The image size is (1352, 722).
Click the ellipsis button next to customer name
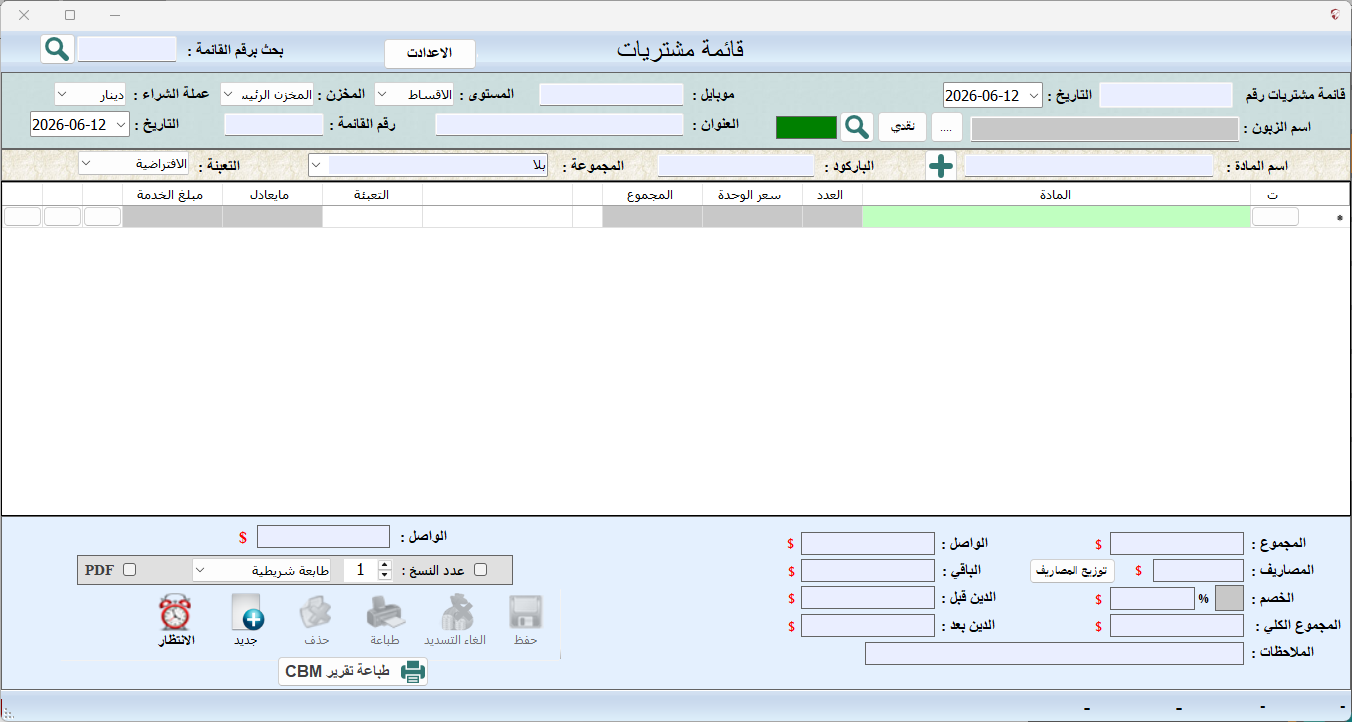[946, 127]
